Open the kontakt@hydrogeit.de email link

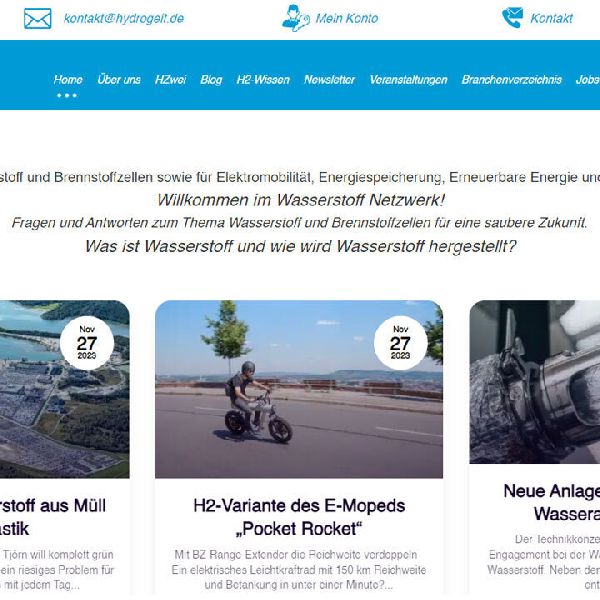(123, 18)
